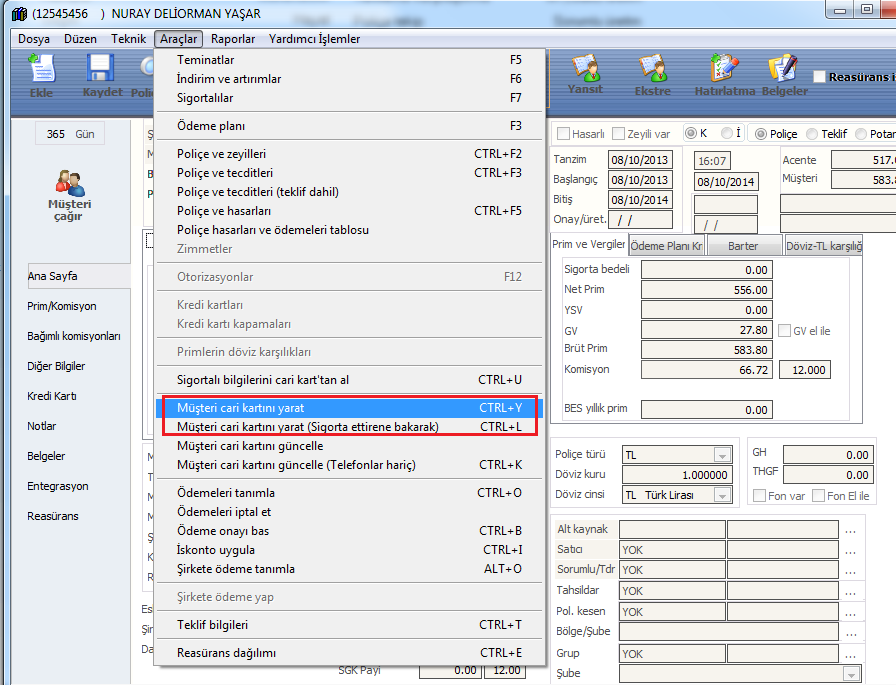Open the Belgeler documents toolbar icon

784,74
